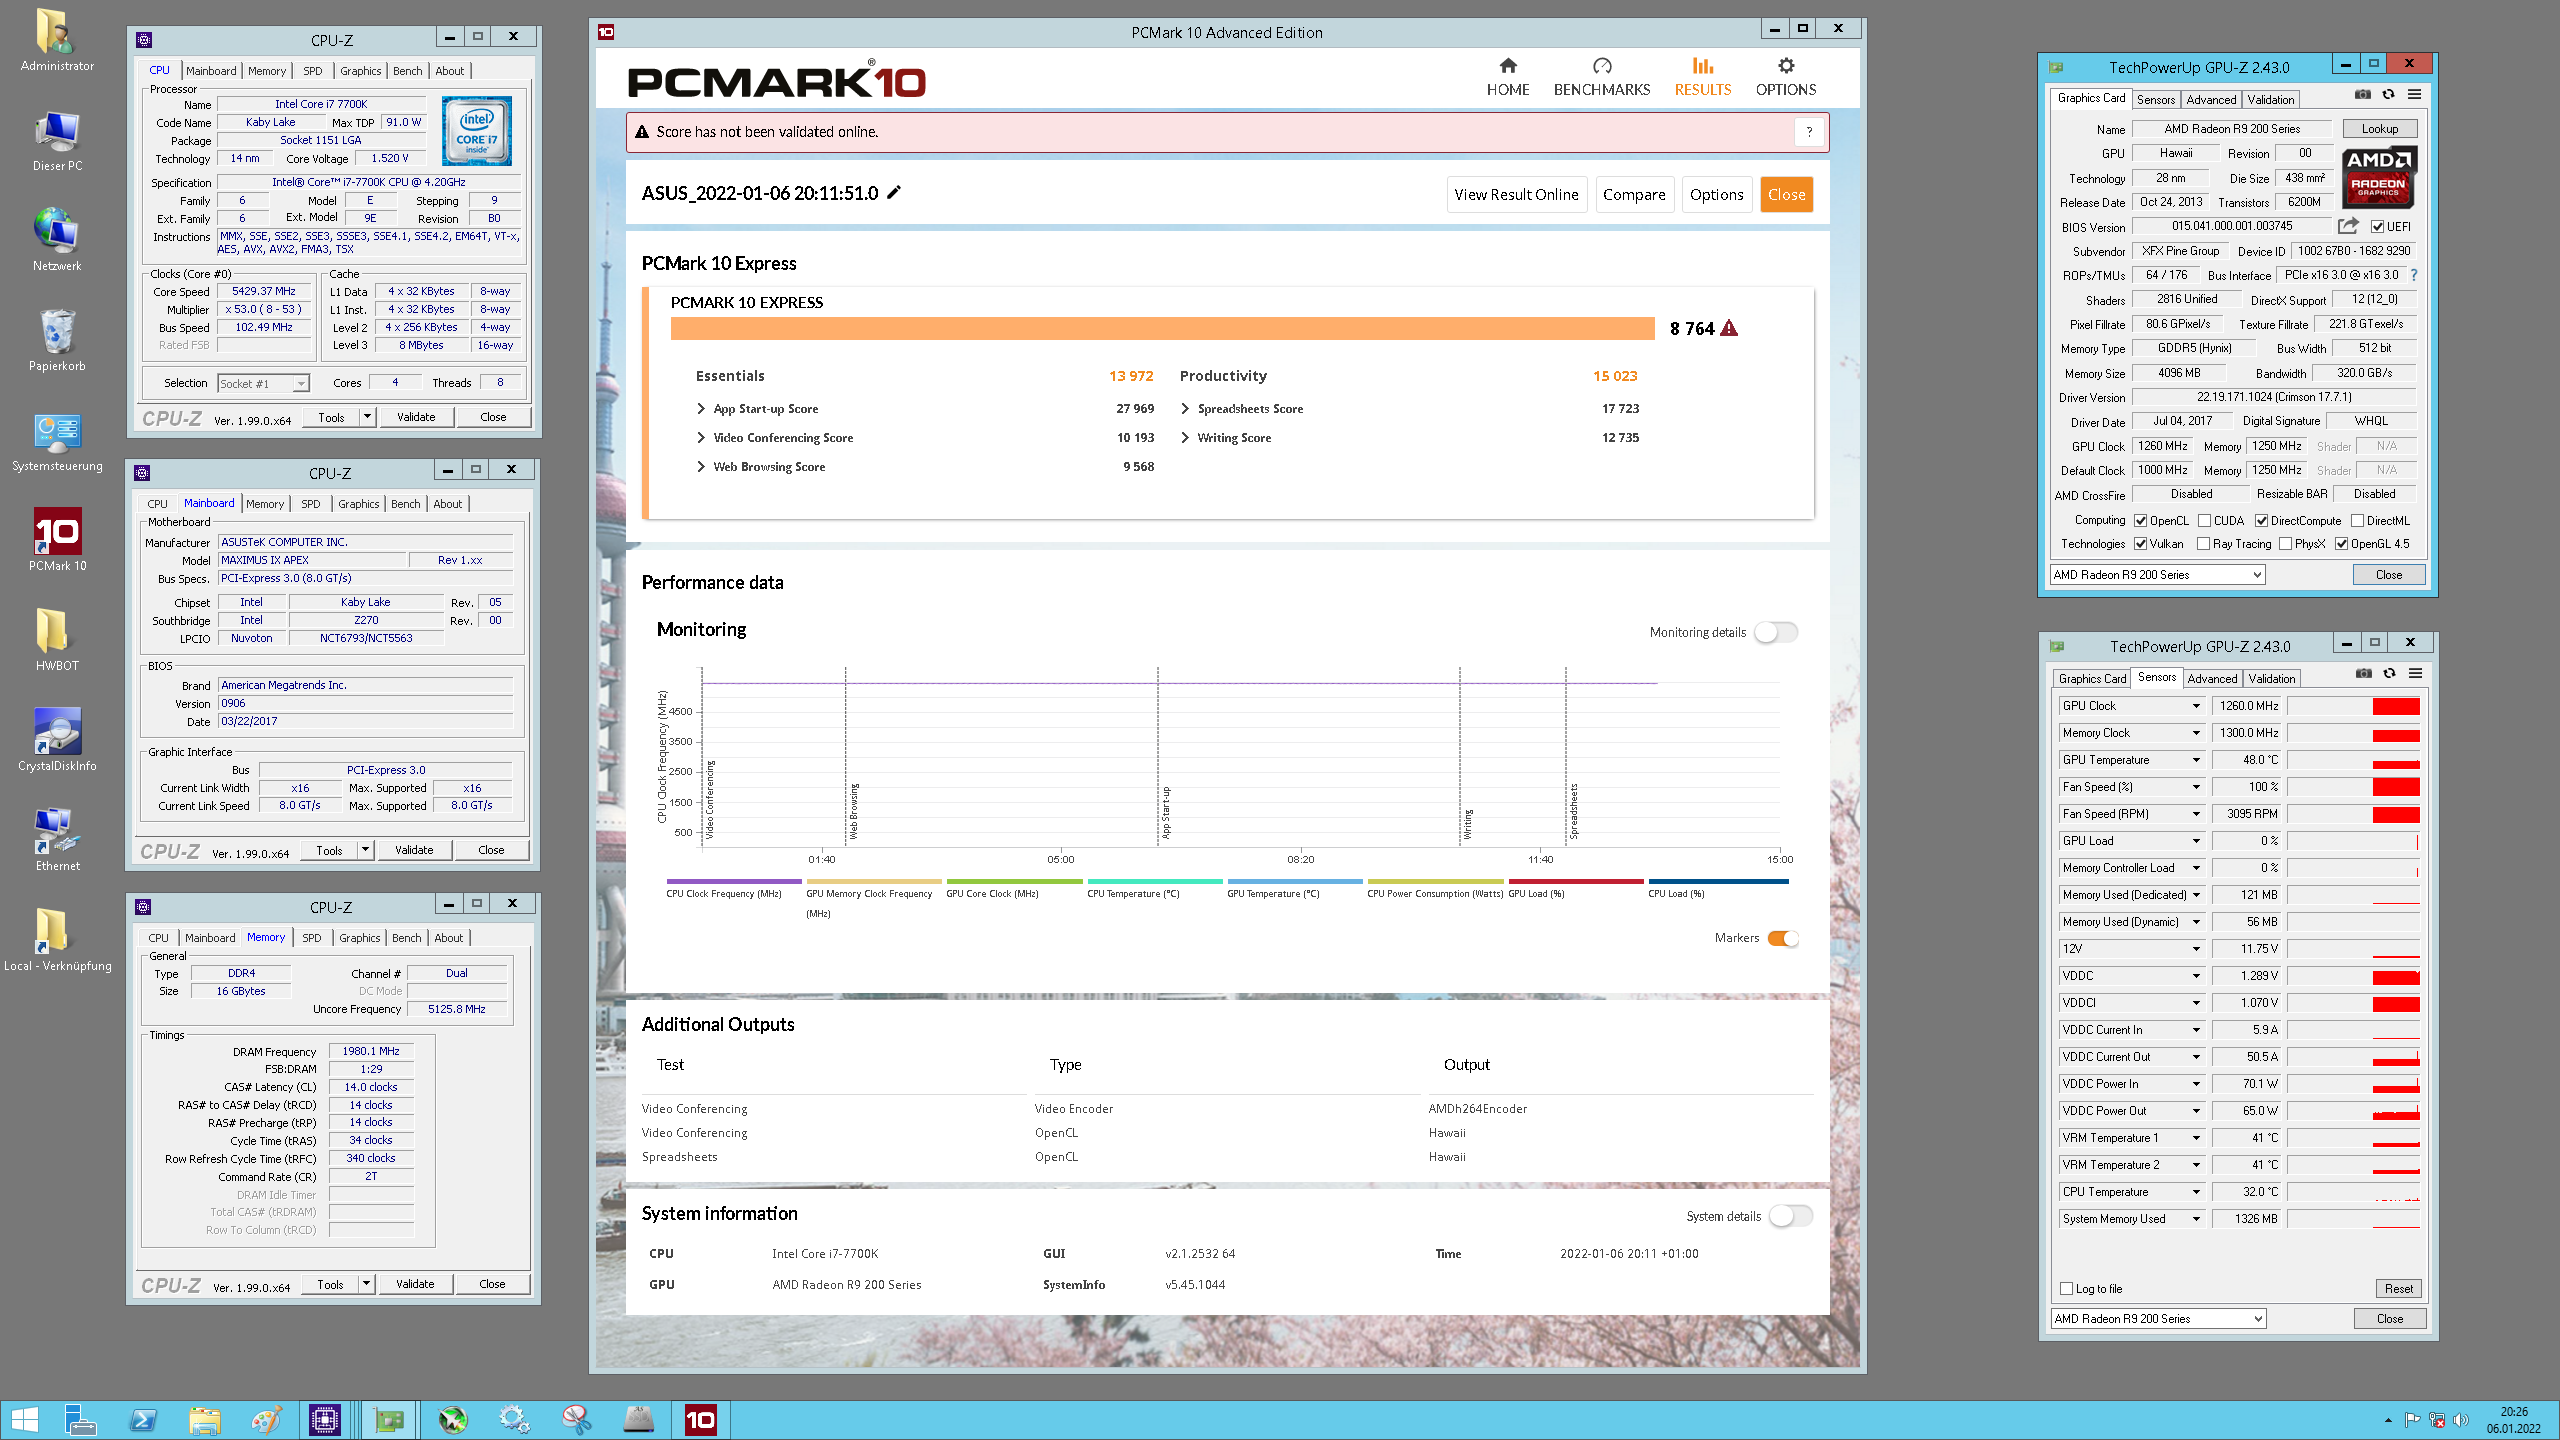Open the Papierkorb recycle bin

pyautogui.click(x=57, y=340)
